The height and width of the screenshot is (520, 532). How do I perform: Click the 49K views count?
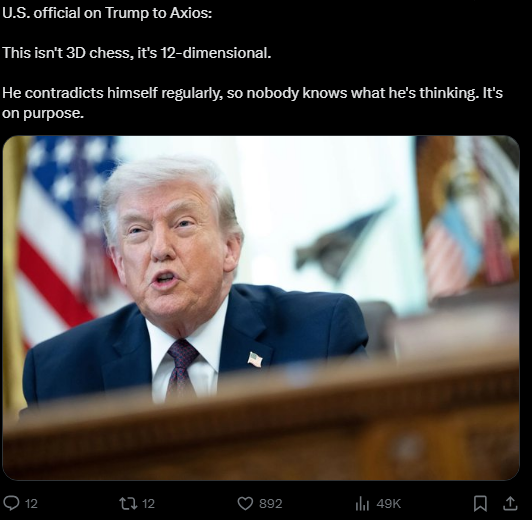pyautogui.click(x=388, y=503)
